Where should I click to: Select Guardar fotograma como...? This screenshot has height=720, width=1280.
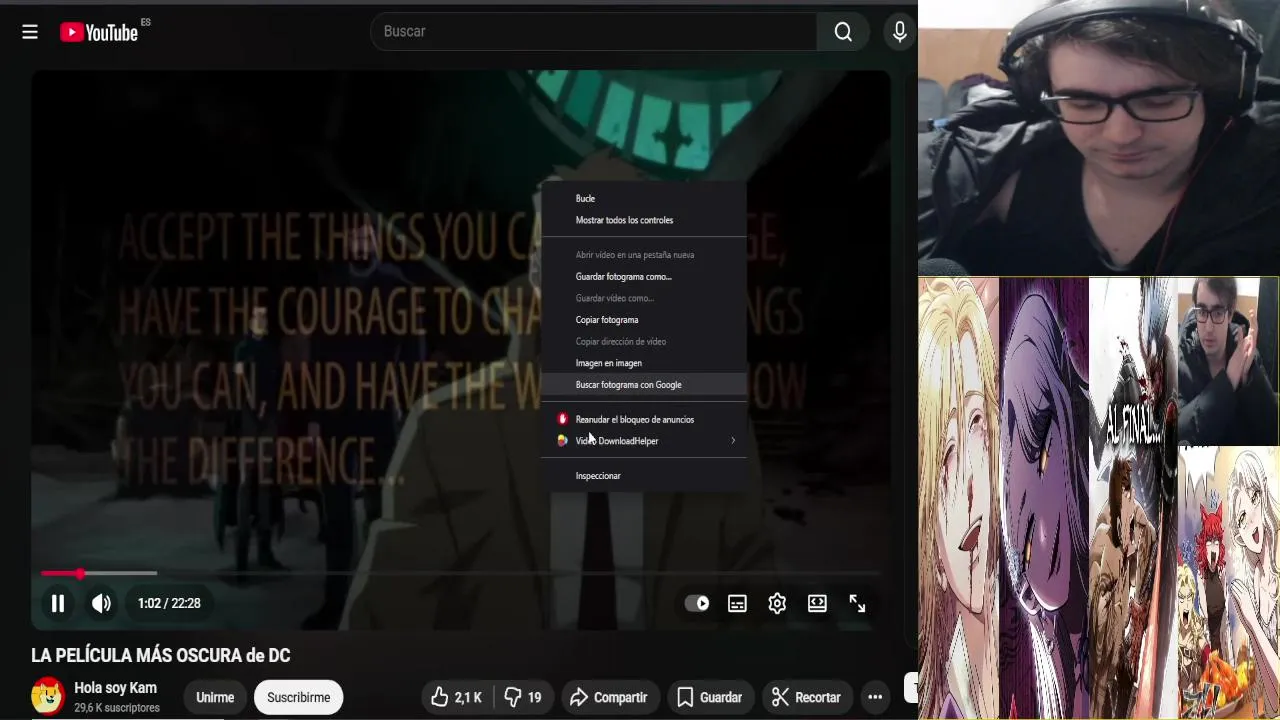pyautogui.click(x=644, y=276)
